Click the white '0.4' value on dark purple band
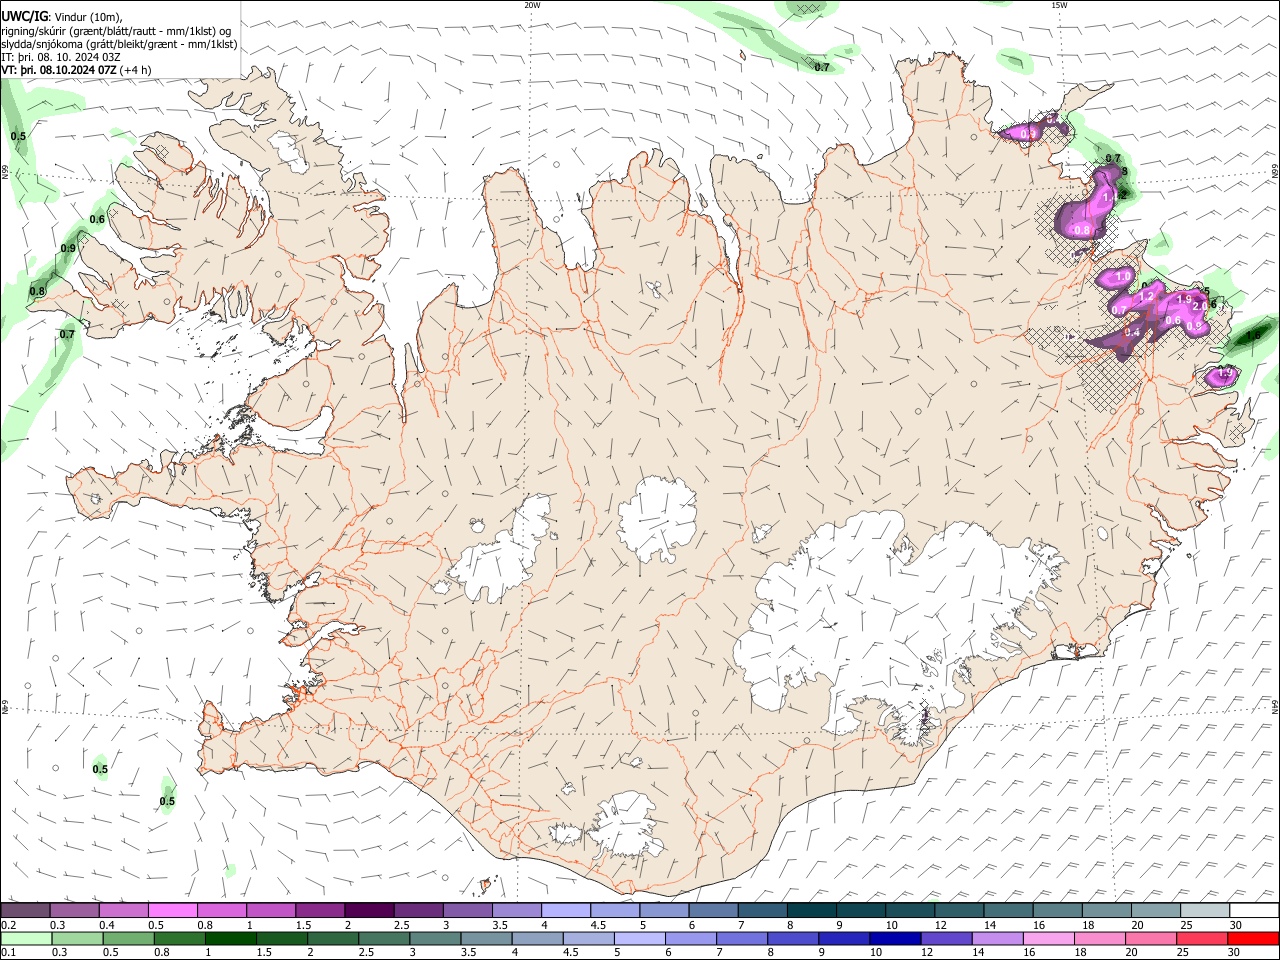Screen dimensions: 1280x960 tap(1132, 332)
